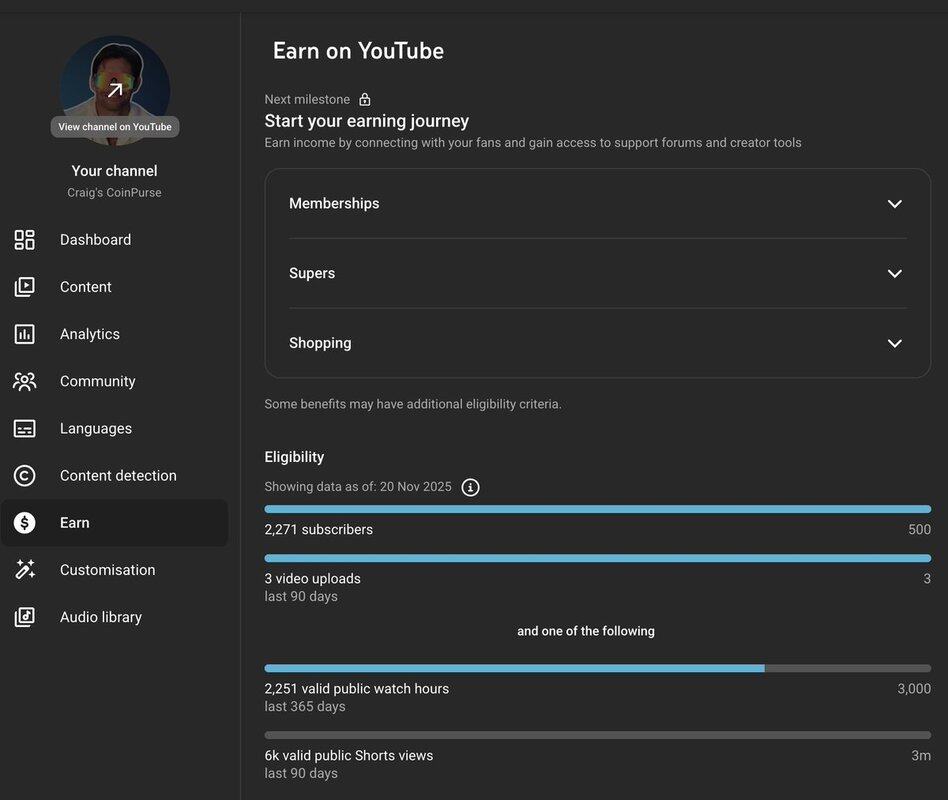Click info icon beside eligibility data date
The image size is (948, 800).
pyautogui.click(x=470, y=487)
